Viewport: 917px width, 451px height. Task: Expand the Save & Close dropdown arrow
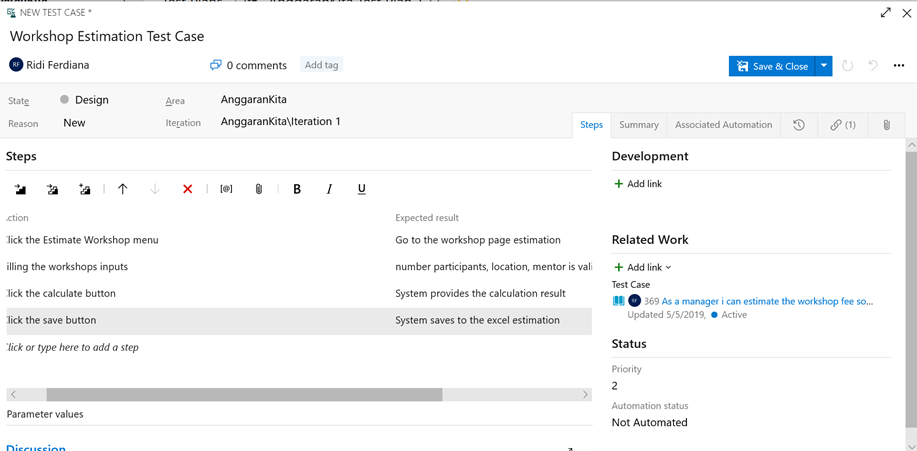[823, 66]
